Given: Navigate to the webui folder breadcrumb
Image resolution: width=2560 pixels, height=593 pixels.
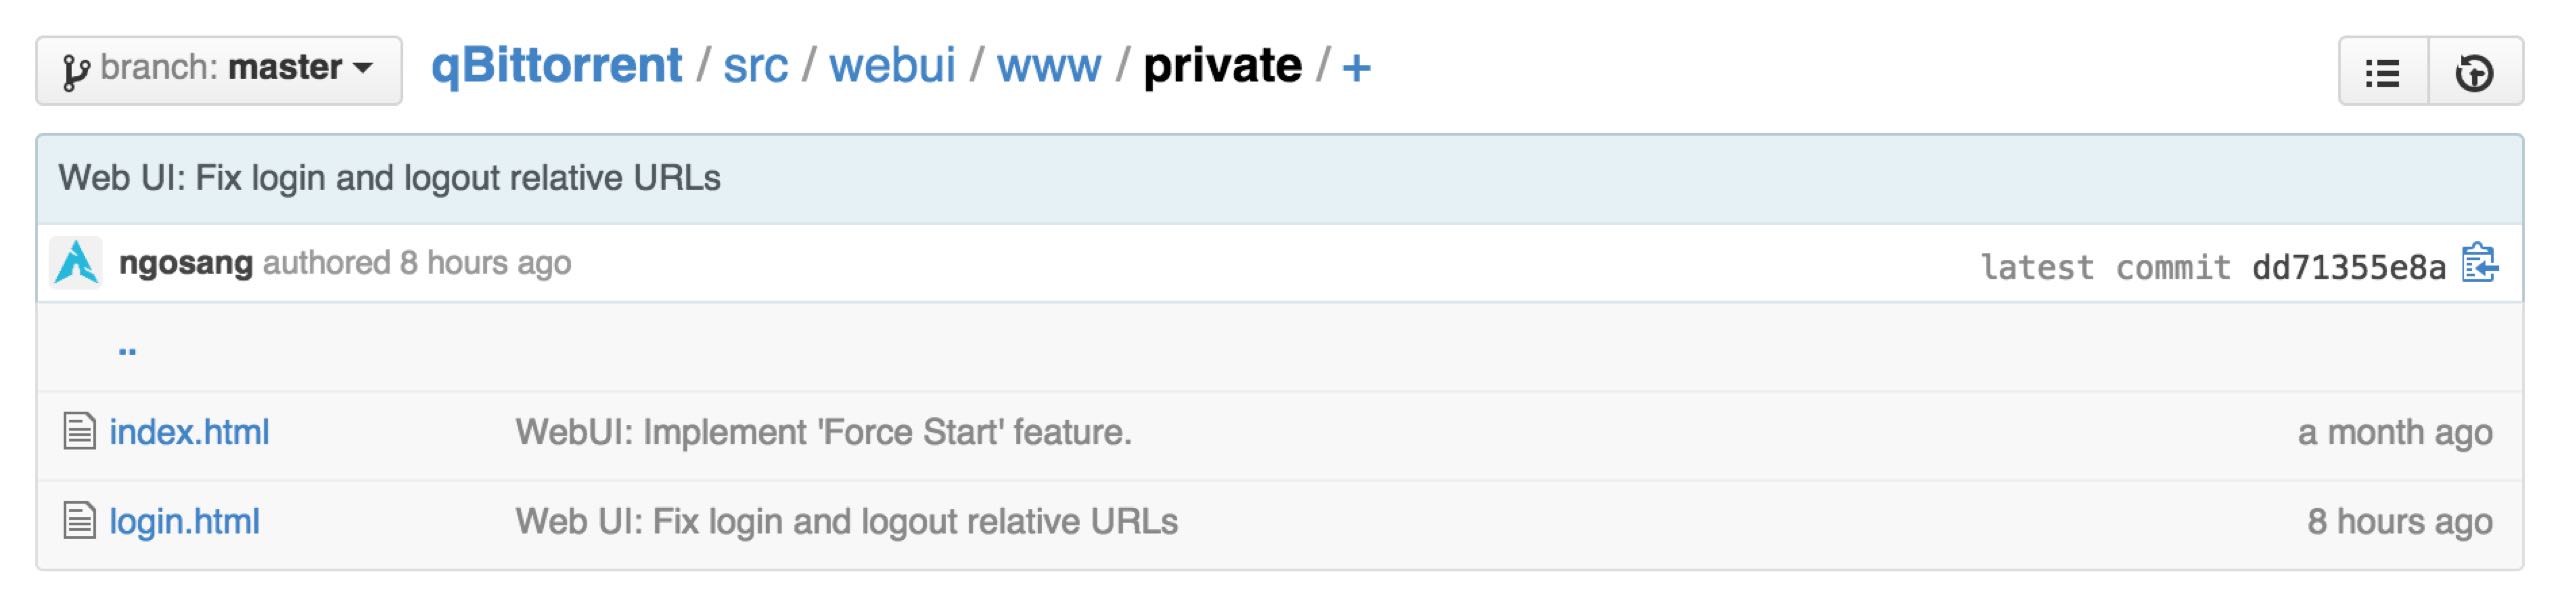Looking at the screenshot, I should point(892,66).
